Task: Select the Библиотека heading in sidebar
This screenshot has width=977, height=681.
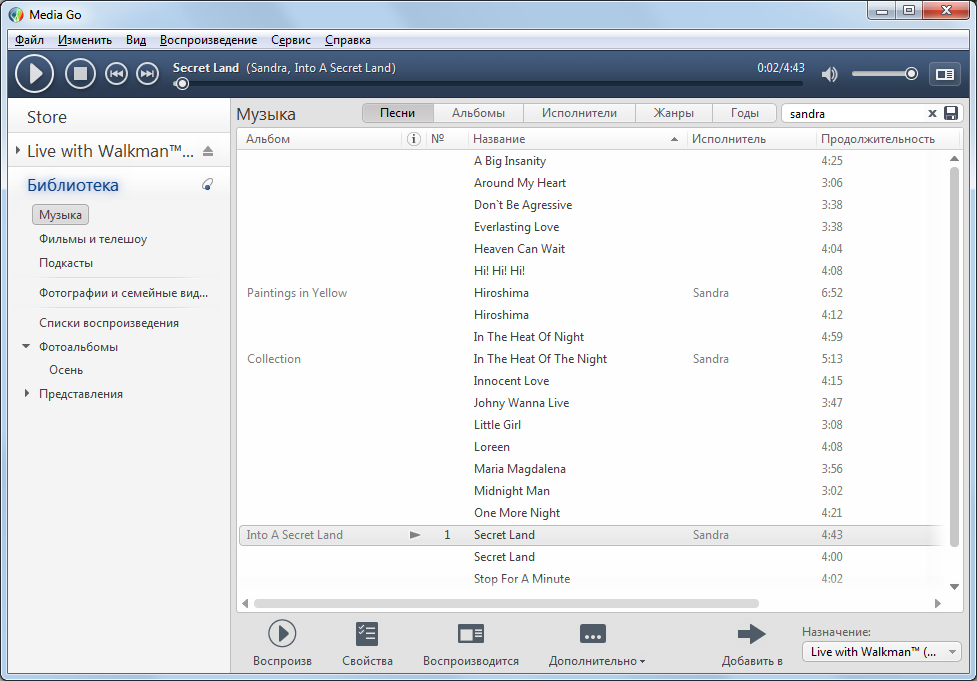Action: click(72, 185)
